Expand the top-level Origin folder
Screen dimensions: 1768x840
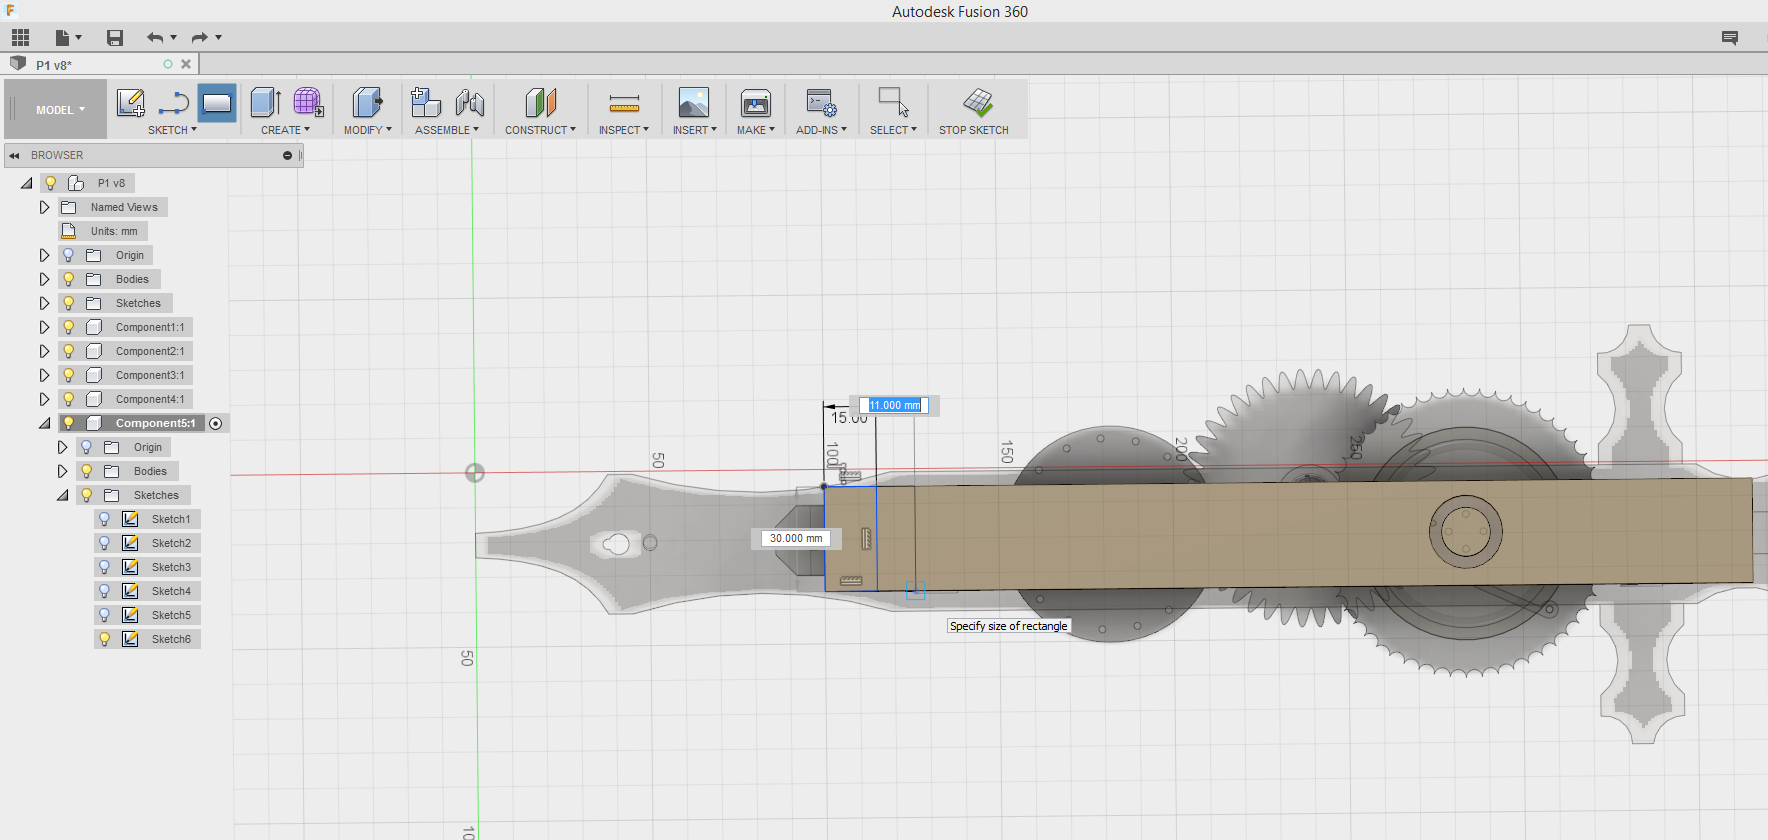[x=44, y=255]
